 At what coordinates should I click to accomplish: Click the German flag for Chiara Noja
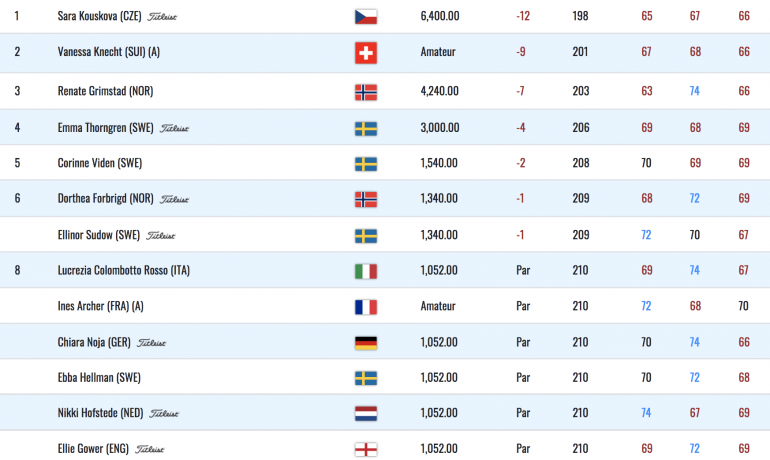[x=366, y=343]
